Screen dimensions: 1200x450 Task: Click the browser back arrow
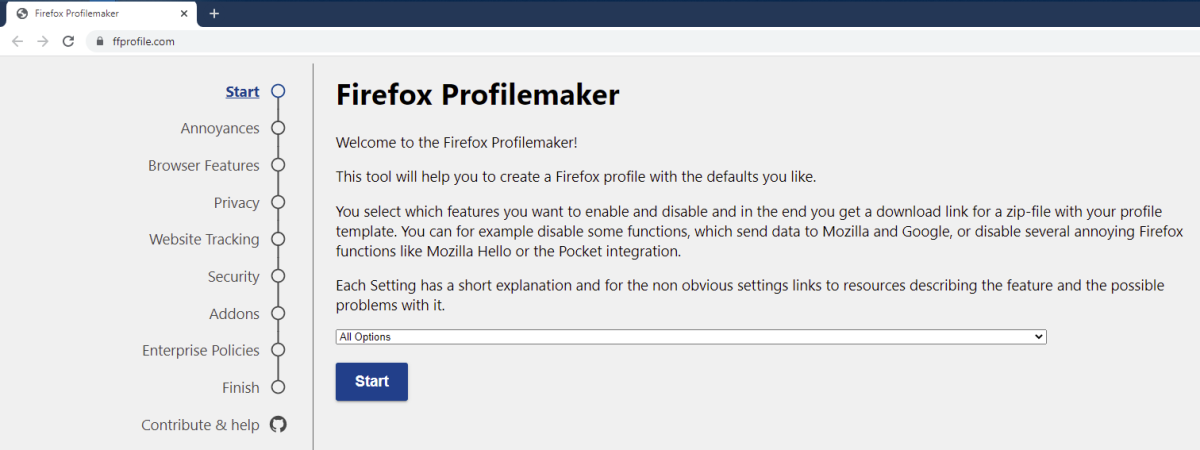click(17, 41)
